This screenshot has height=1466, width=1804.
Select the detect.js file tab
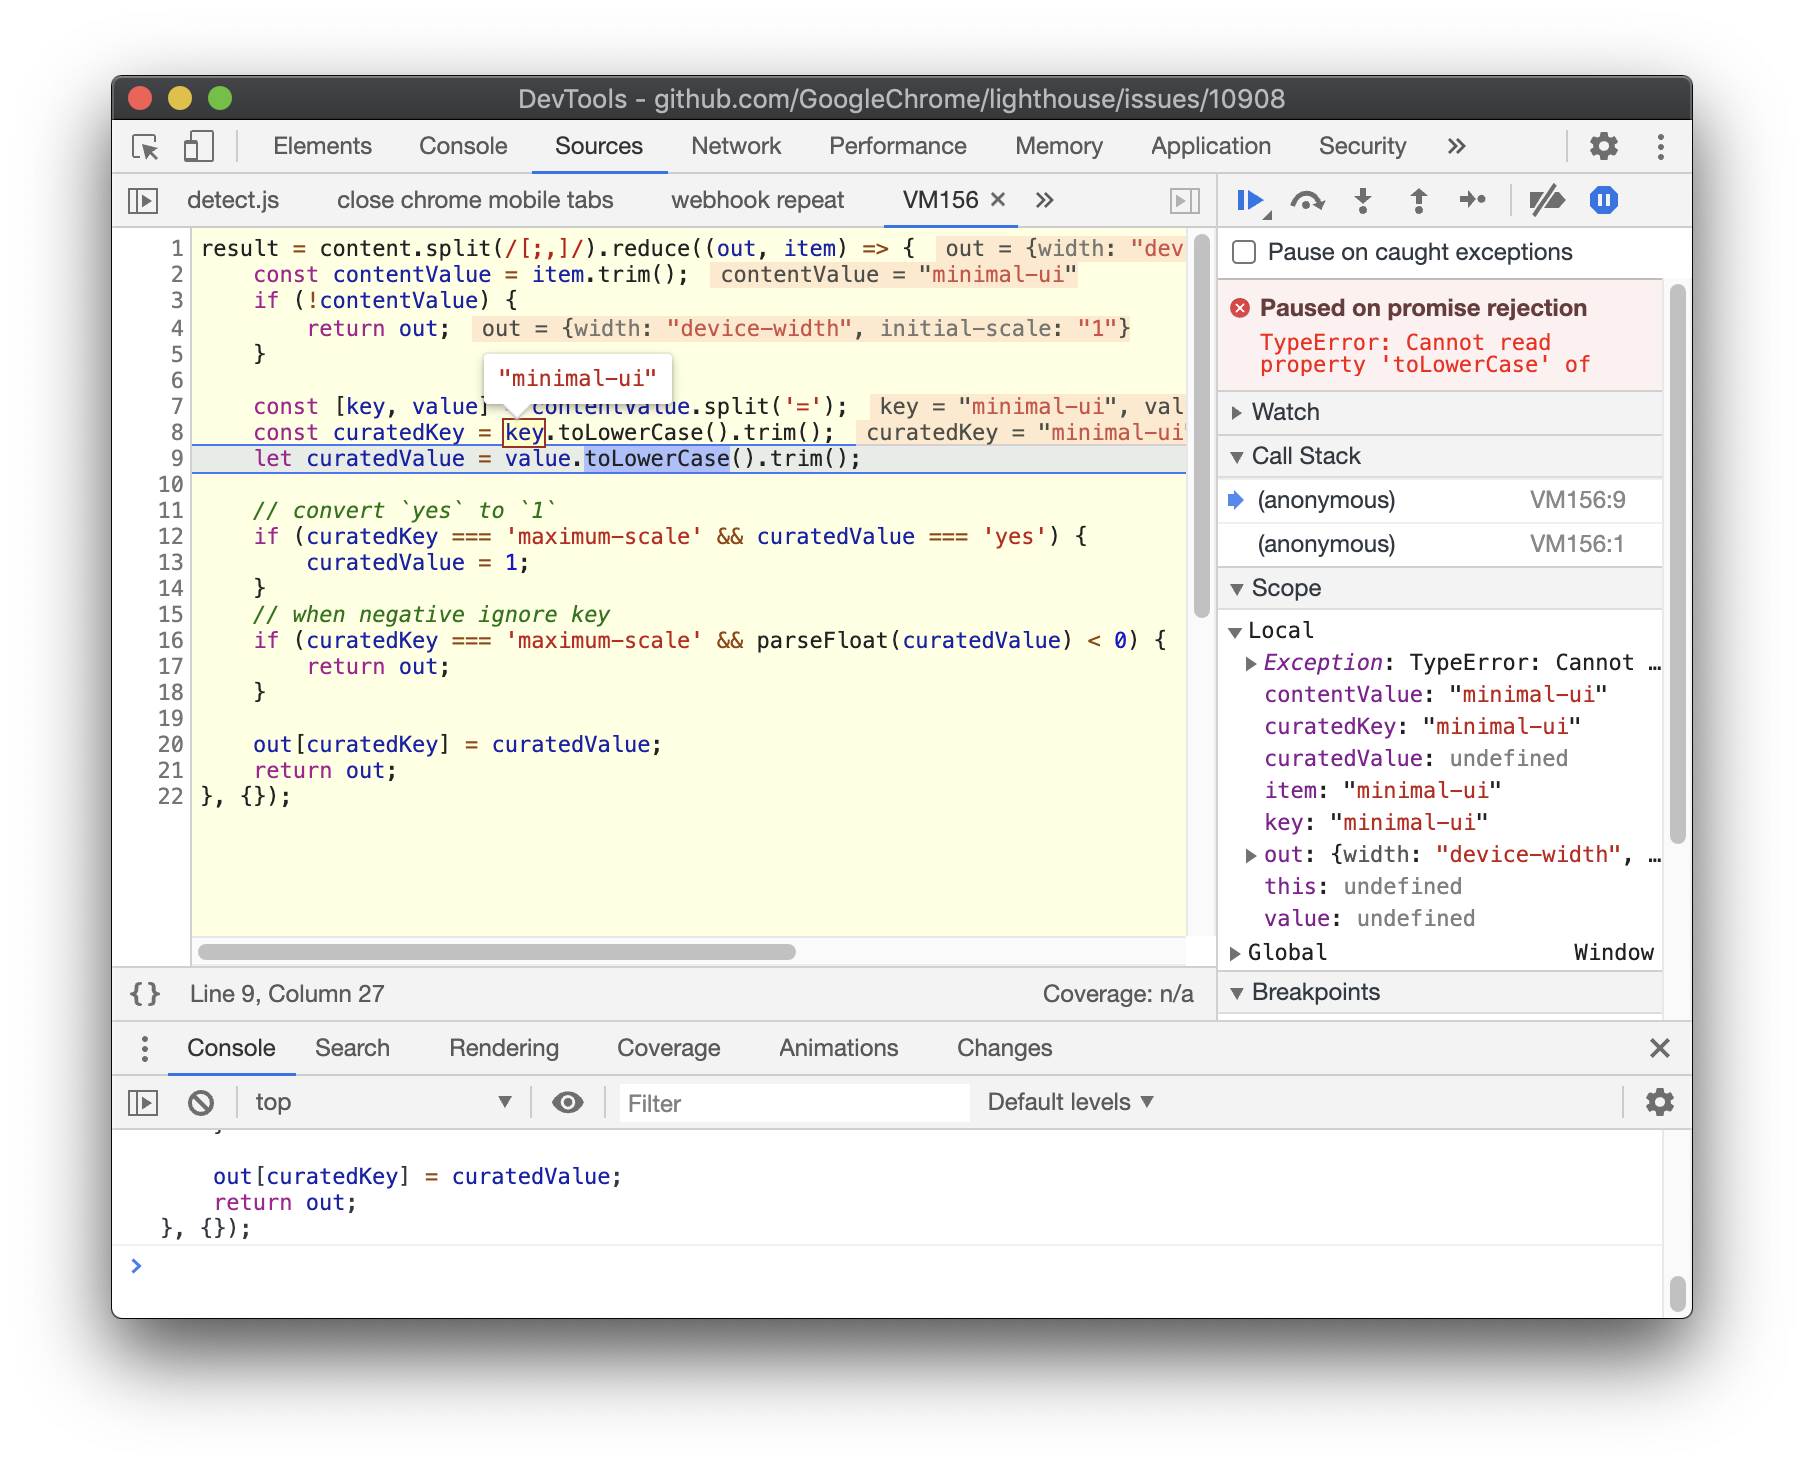[233, 200]
